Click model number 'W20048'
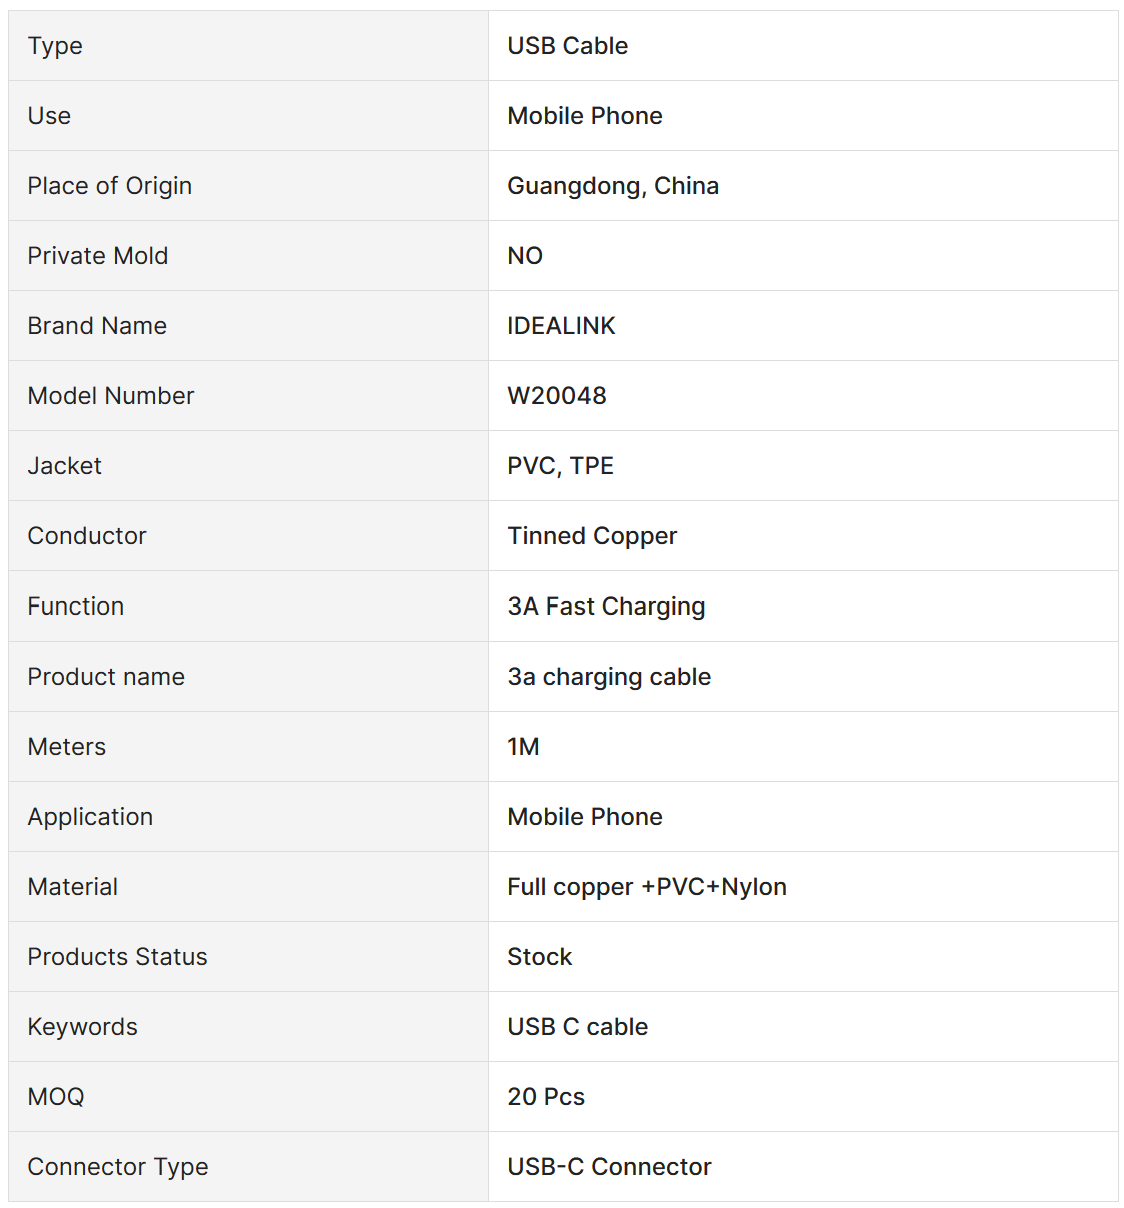 click(x=556, y=396)
